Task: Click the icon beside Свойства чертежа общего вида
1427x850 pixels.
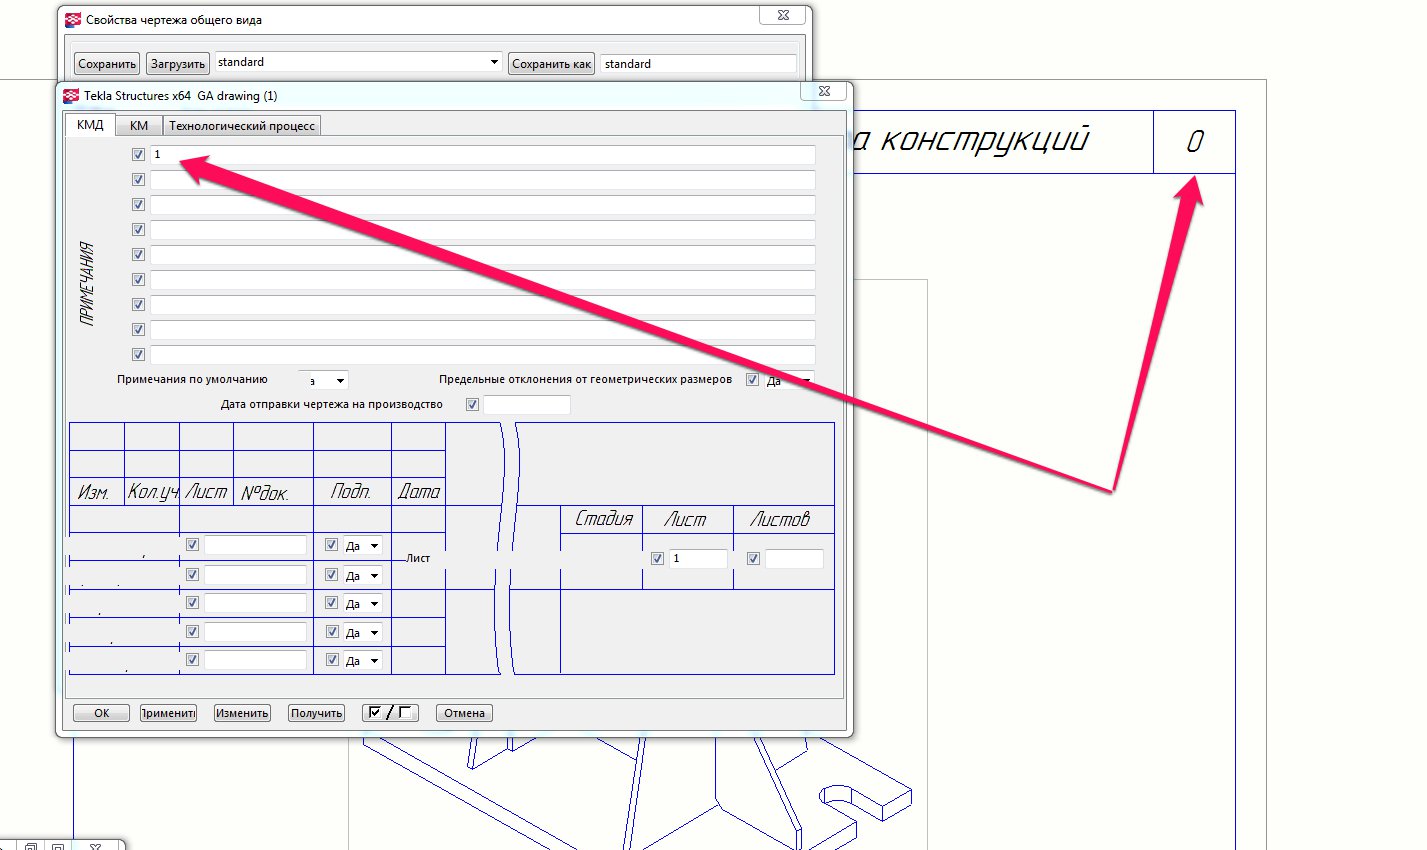Action: click(x=72, y=20)
